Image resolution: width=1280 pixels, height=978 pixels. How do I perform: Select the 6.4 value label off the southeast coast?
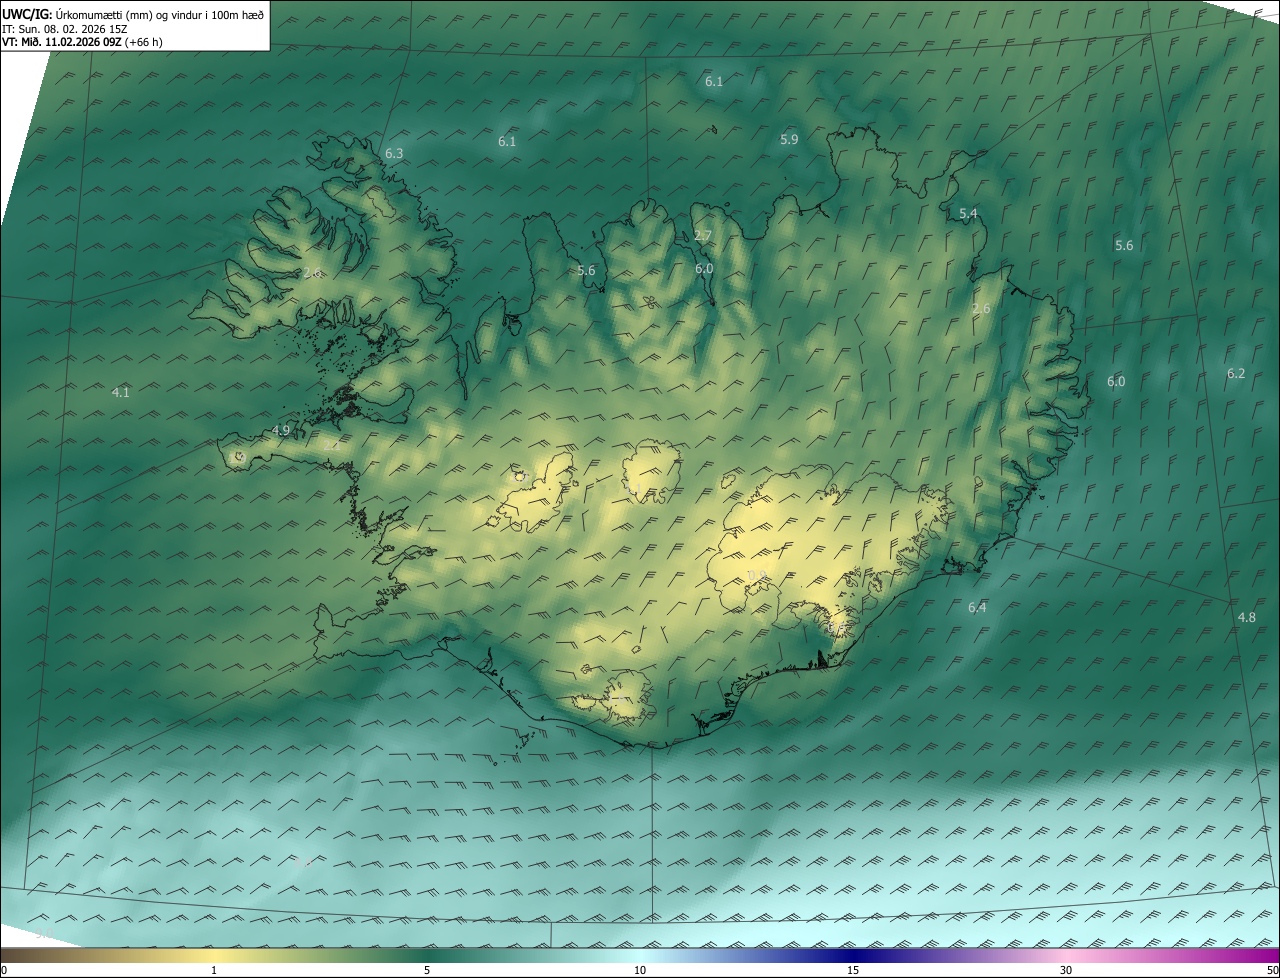(977, 608)
